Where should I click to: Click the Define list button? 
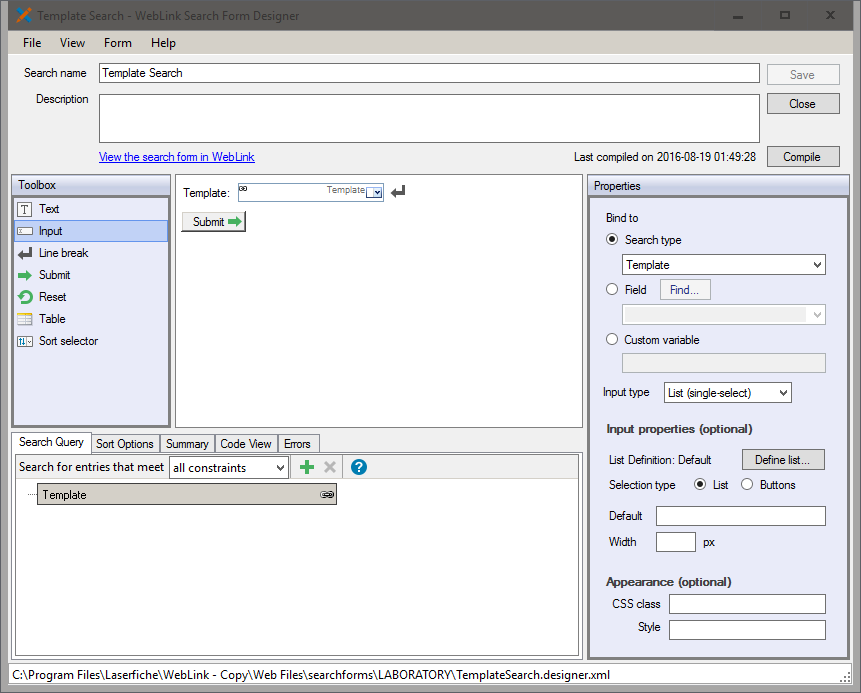pyautogui.click(x=782, y=460)
